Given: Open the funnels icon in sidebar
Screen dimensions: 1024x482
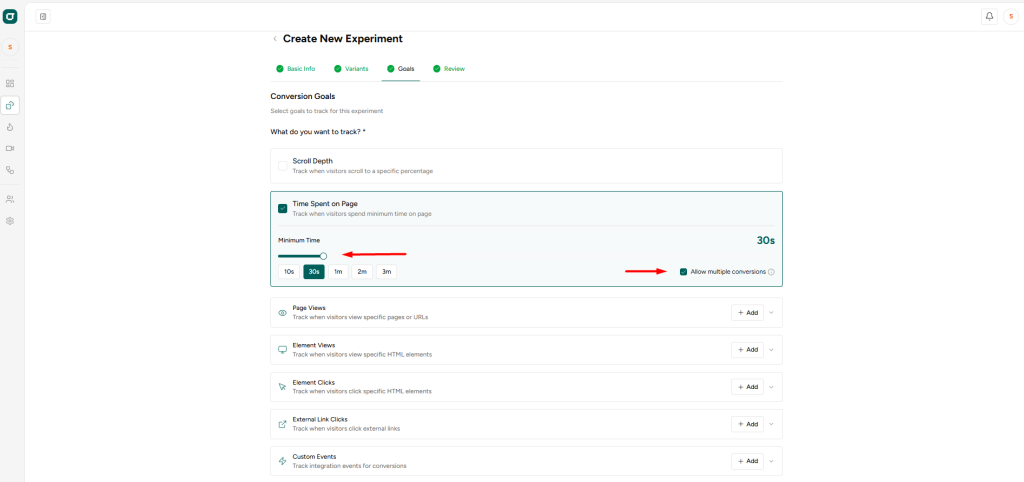Looking at the screenshot, I should tap(10, 170).
